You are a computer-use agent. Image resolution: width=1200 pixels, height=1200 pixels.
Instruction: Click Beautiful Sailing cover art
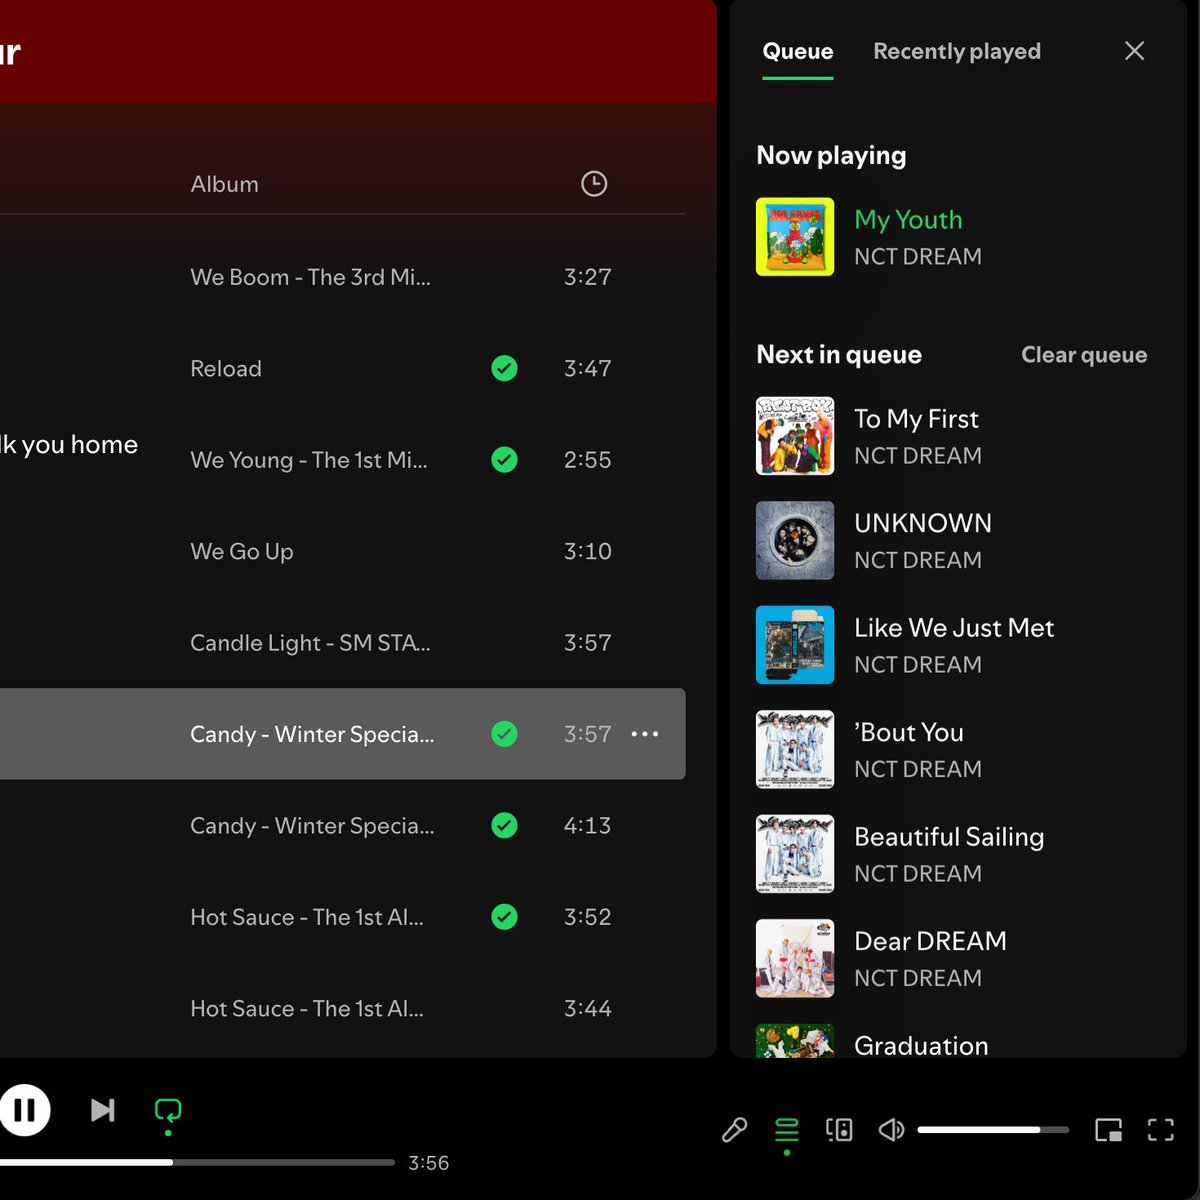point(795,854)
